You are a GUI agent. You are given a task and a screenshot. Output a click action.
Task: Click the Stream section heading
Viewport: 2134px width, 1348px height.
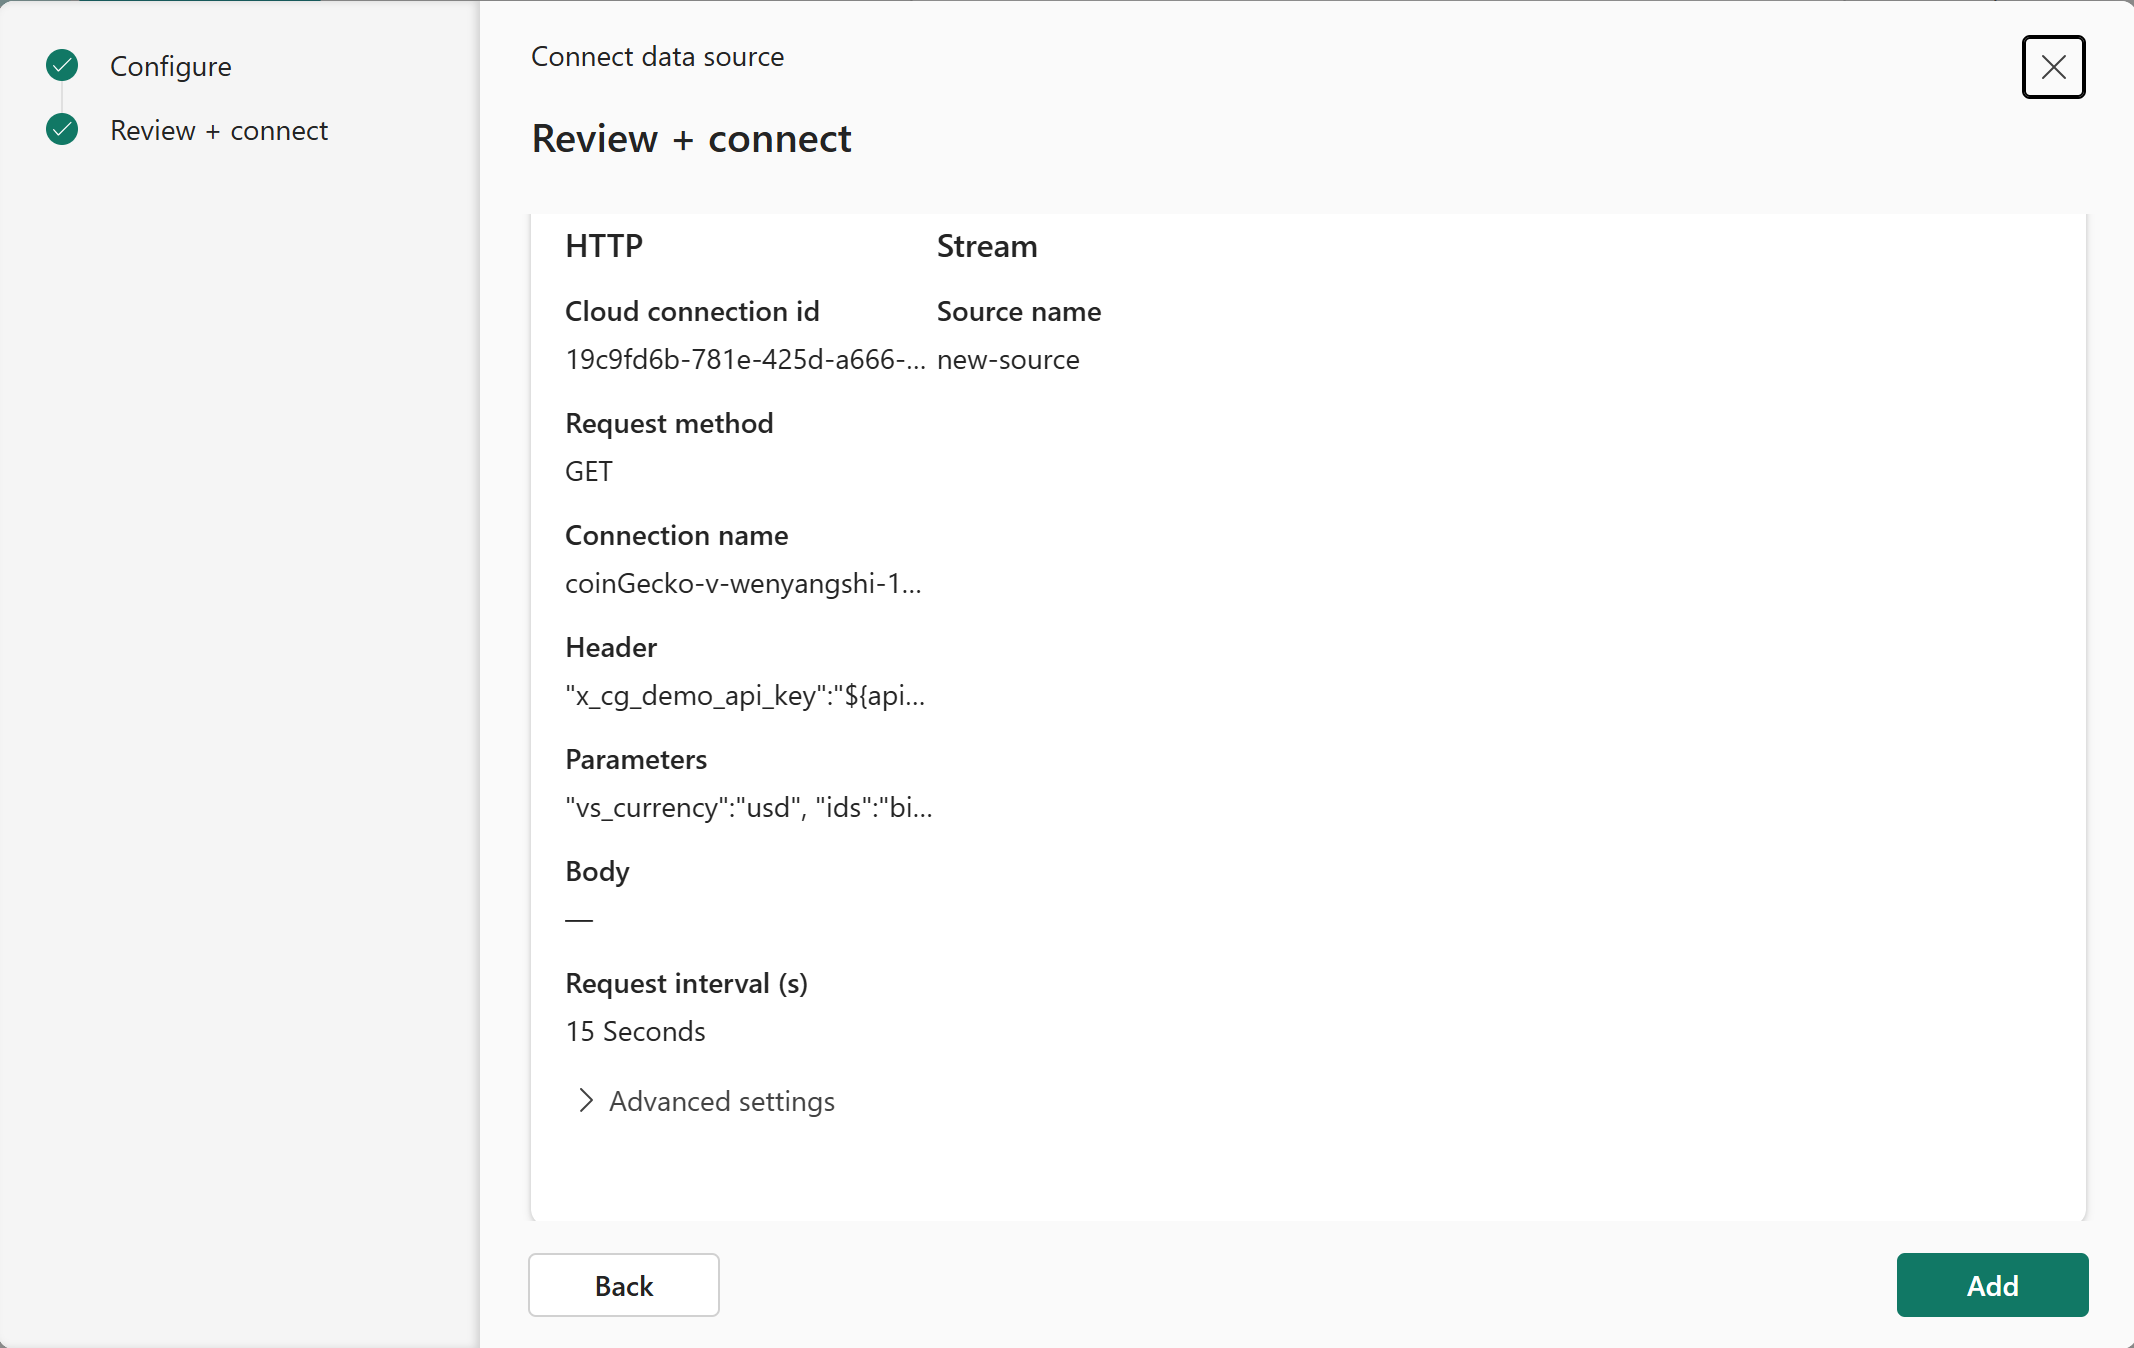click(x=986, y=246)
